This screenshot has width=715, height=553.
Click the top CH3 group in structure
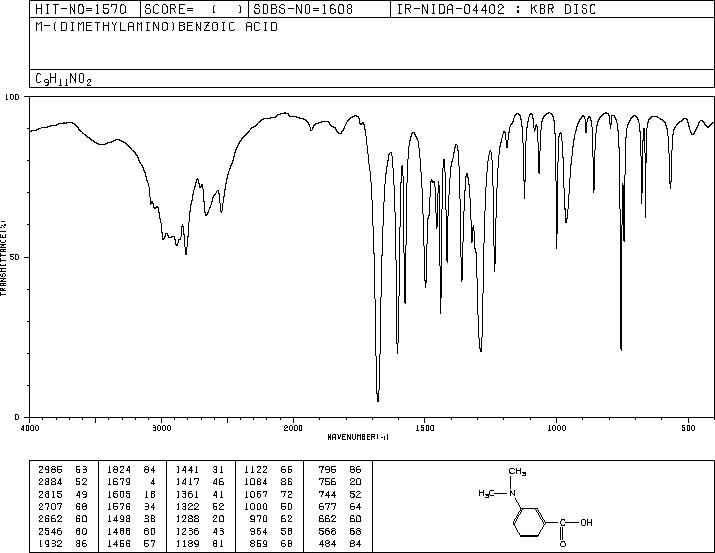pyautogui.click(x=518, y=471)
